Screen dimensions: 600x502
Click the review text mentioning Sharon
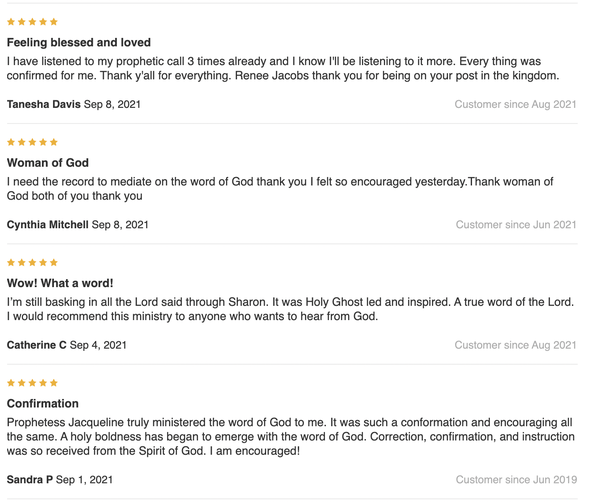pyautogui.click(x=290, y=309)
